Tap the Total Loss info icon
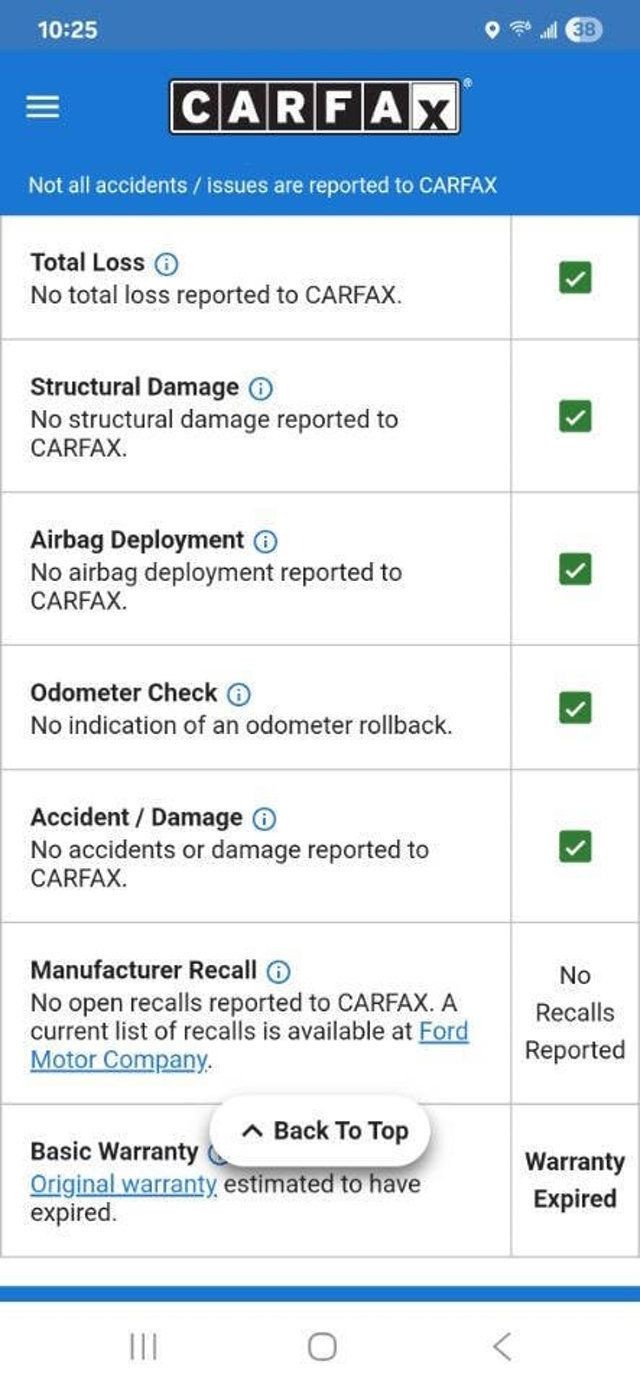The image size is (640, 1387). point(166,264)
